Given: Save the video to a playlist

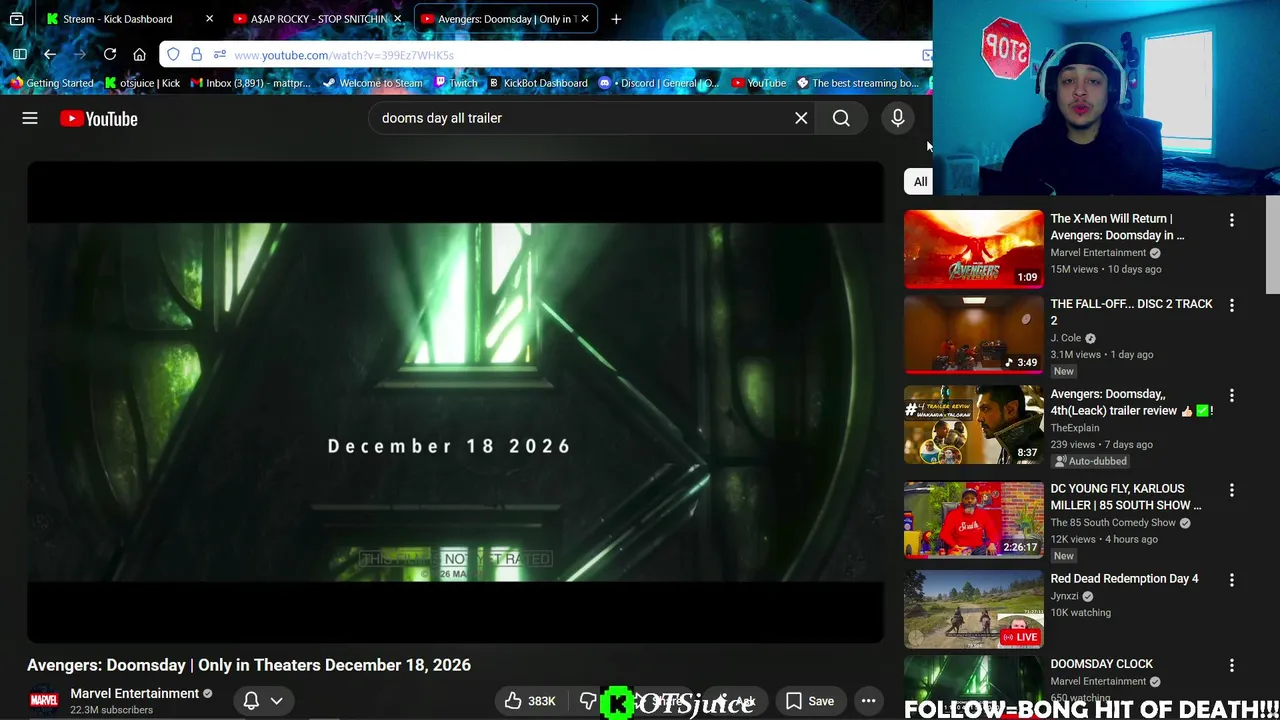Looking at the screenshot, I should pyautogui.click(x=810, y=701).
